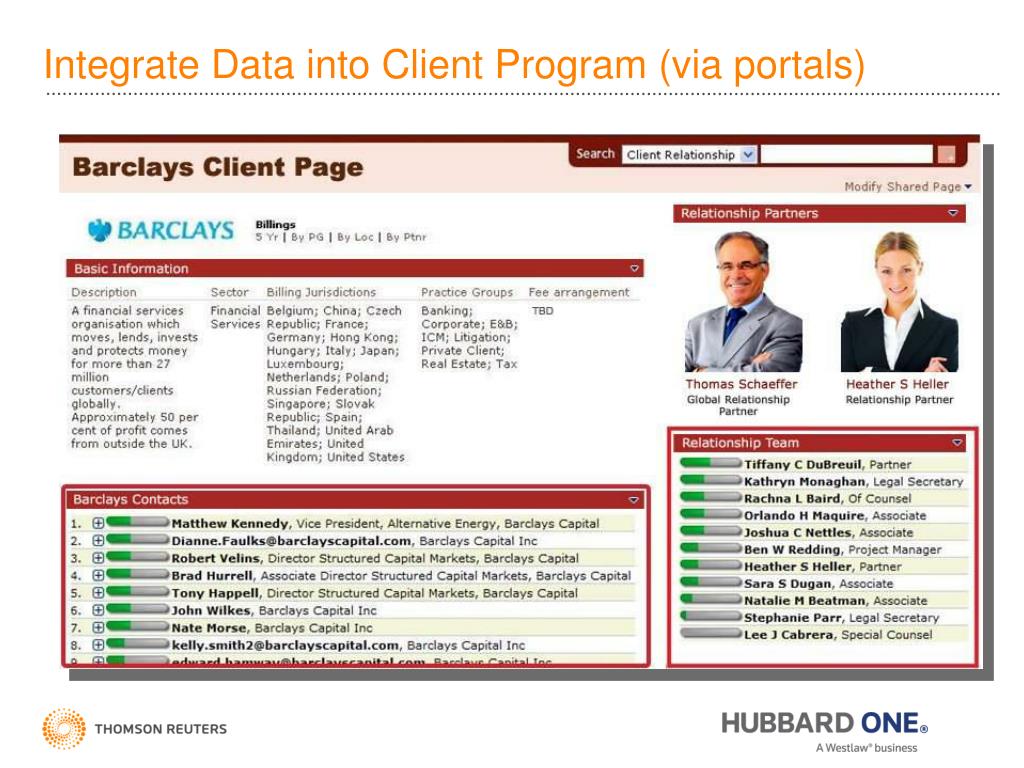The height and width of the screenshot is (768, 1024).
Task: Collapse the Barclays Contacts panel arrow
Action: coord(633,500)
